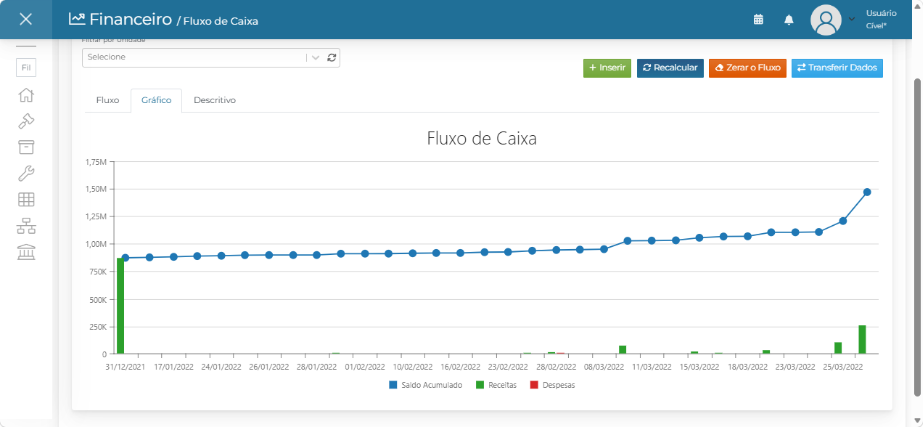Click the Financeiro chart-line icon
The height and width of the screenshot is (427, 924).
tap(77, 19)
